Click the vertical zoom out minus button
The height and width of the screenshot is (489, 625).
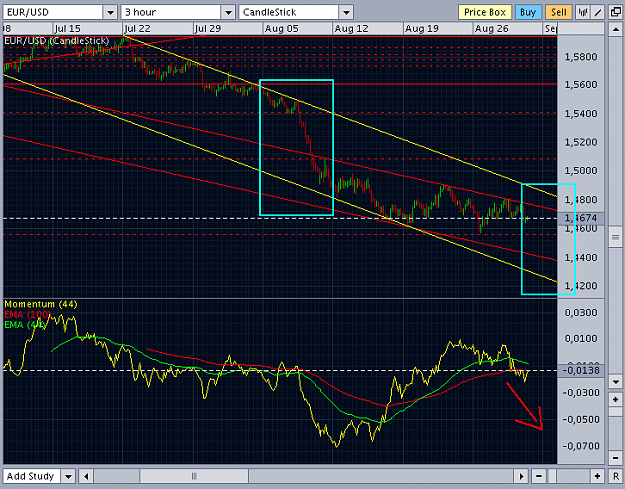point(615,457)
